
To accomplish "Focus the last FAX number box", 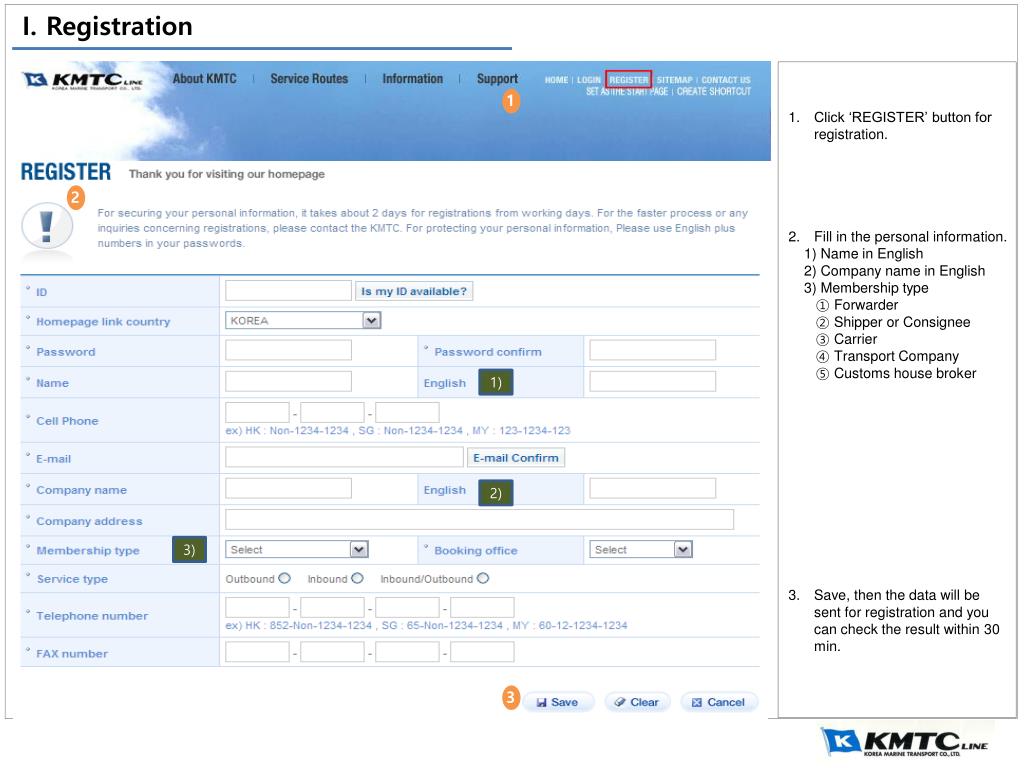I will coord(482,652).
